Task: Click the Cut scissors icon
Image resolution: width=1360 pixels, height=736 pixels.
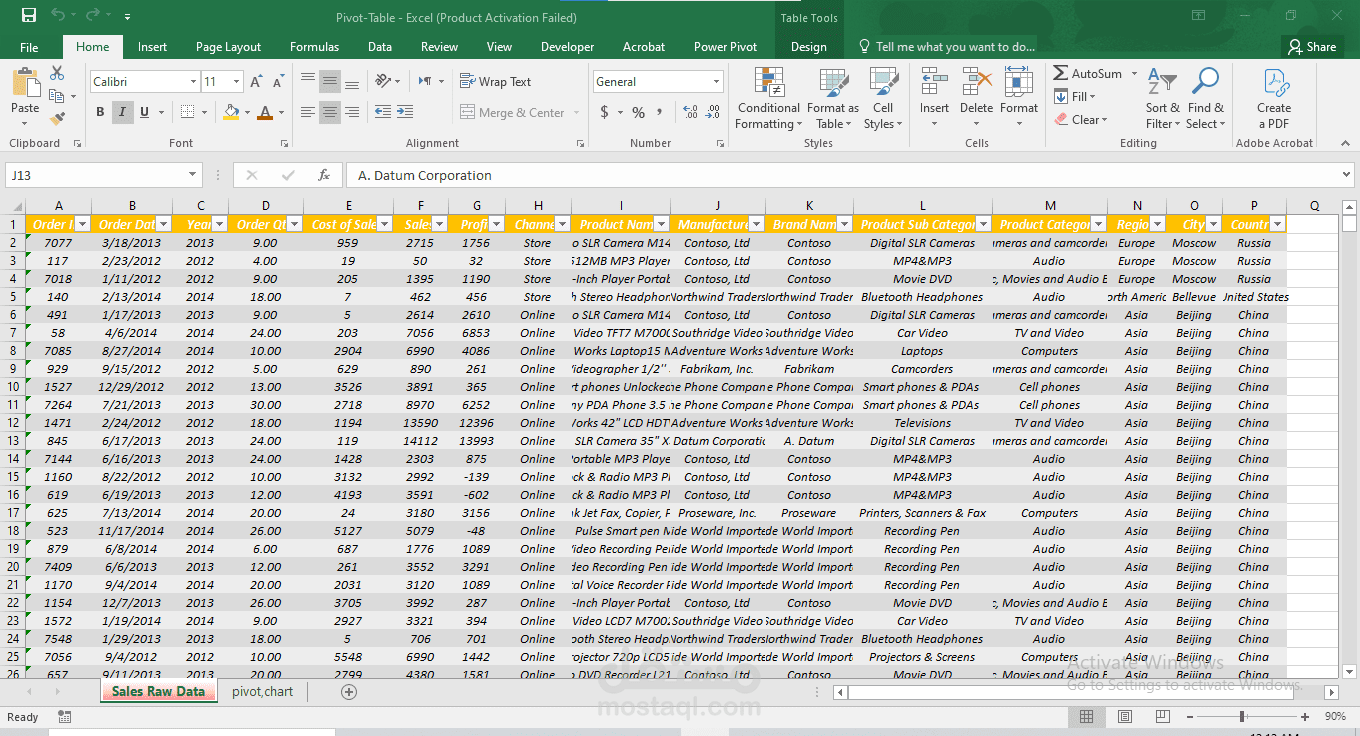Action: pyautogui.click(x=57, y=74)
